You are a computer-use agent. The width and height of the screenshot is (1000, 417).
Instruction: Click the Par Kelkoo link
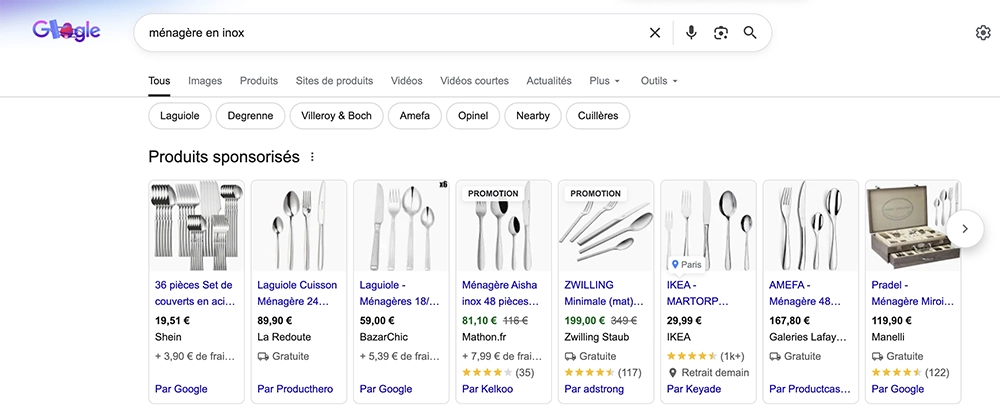pyautogui.click(x=488, y=389)
